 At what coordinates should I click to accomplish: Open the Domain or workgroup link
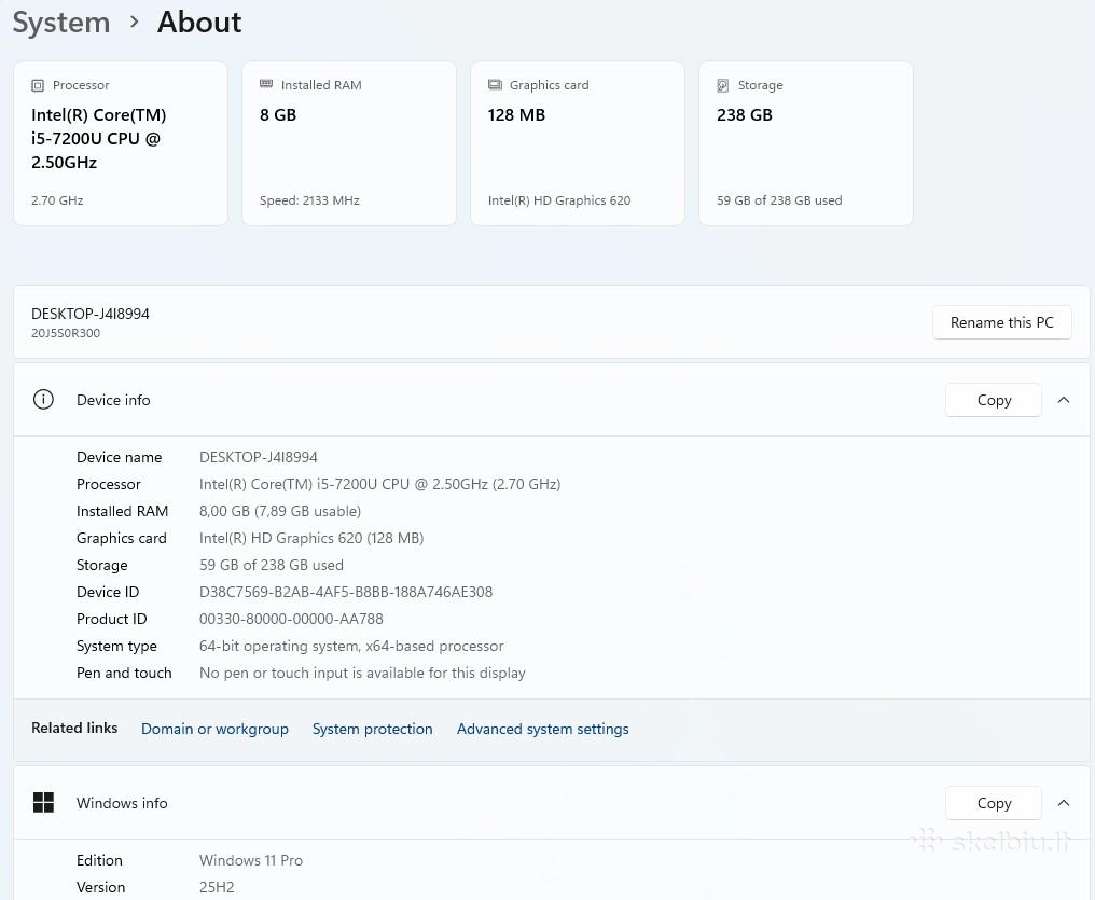(x=214, y=729)
